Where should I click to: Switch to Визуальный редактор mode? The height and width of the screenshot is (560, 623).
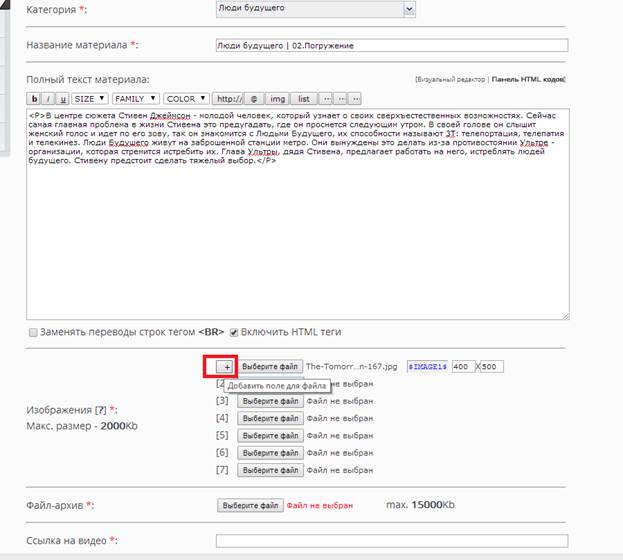pos(450,79)
